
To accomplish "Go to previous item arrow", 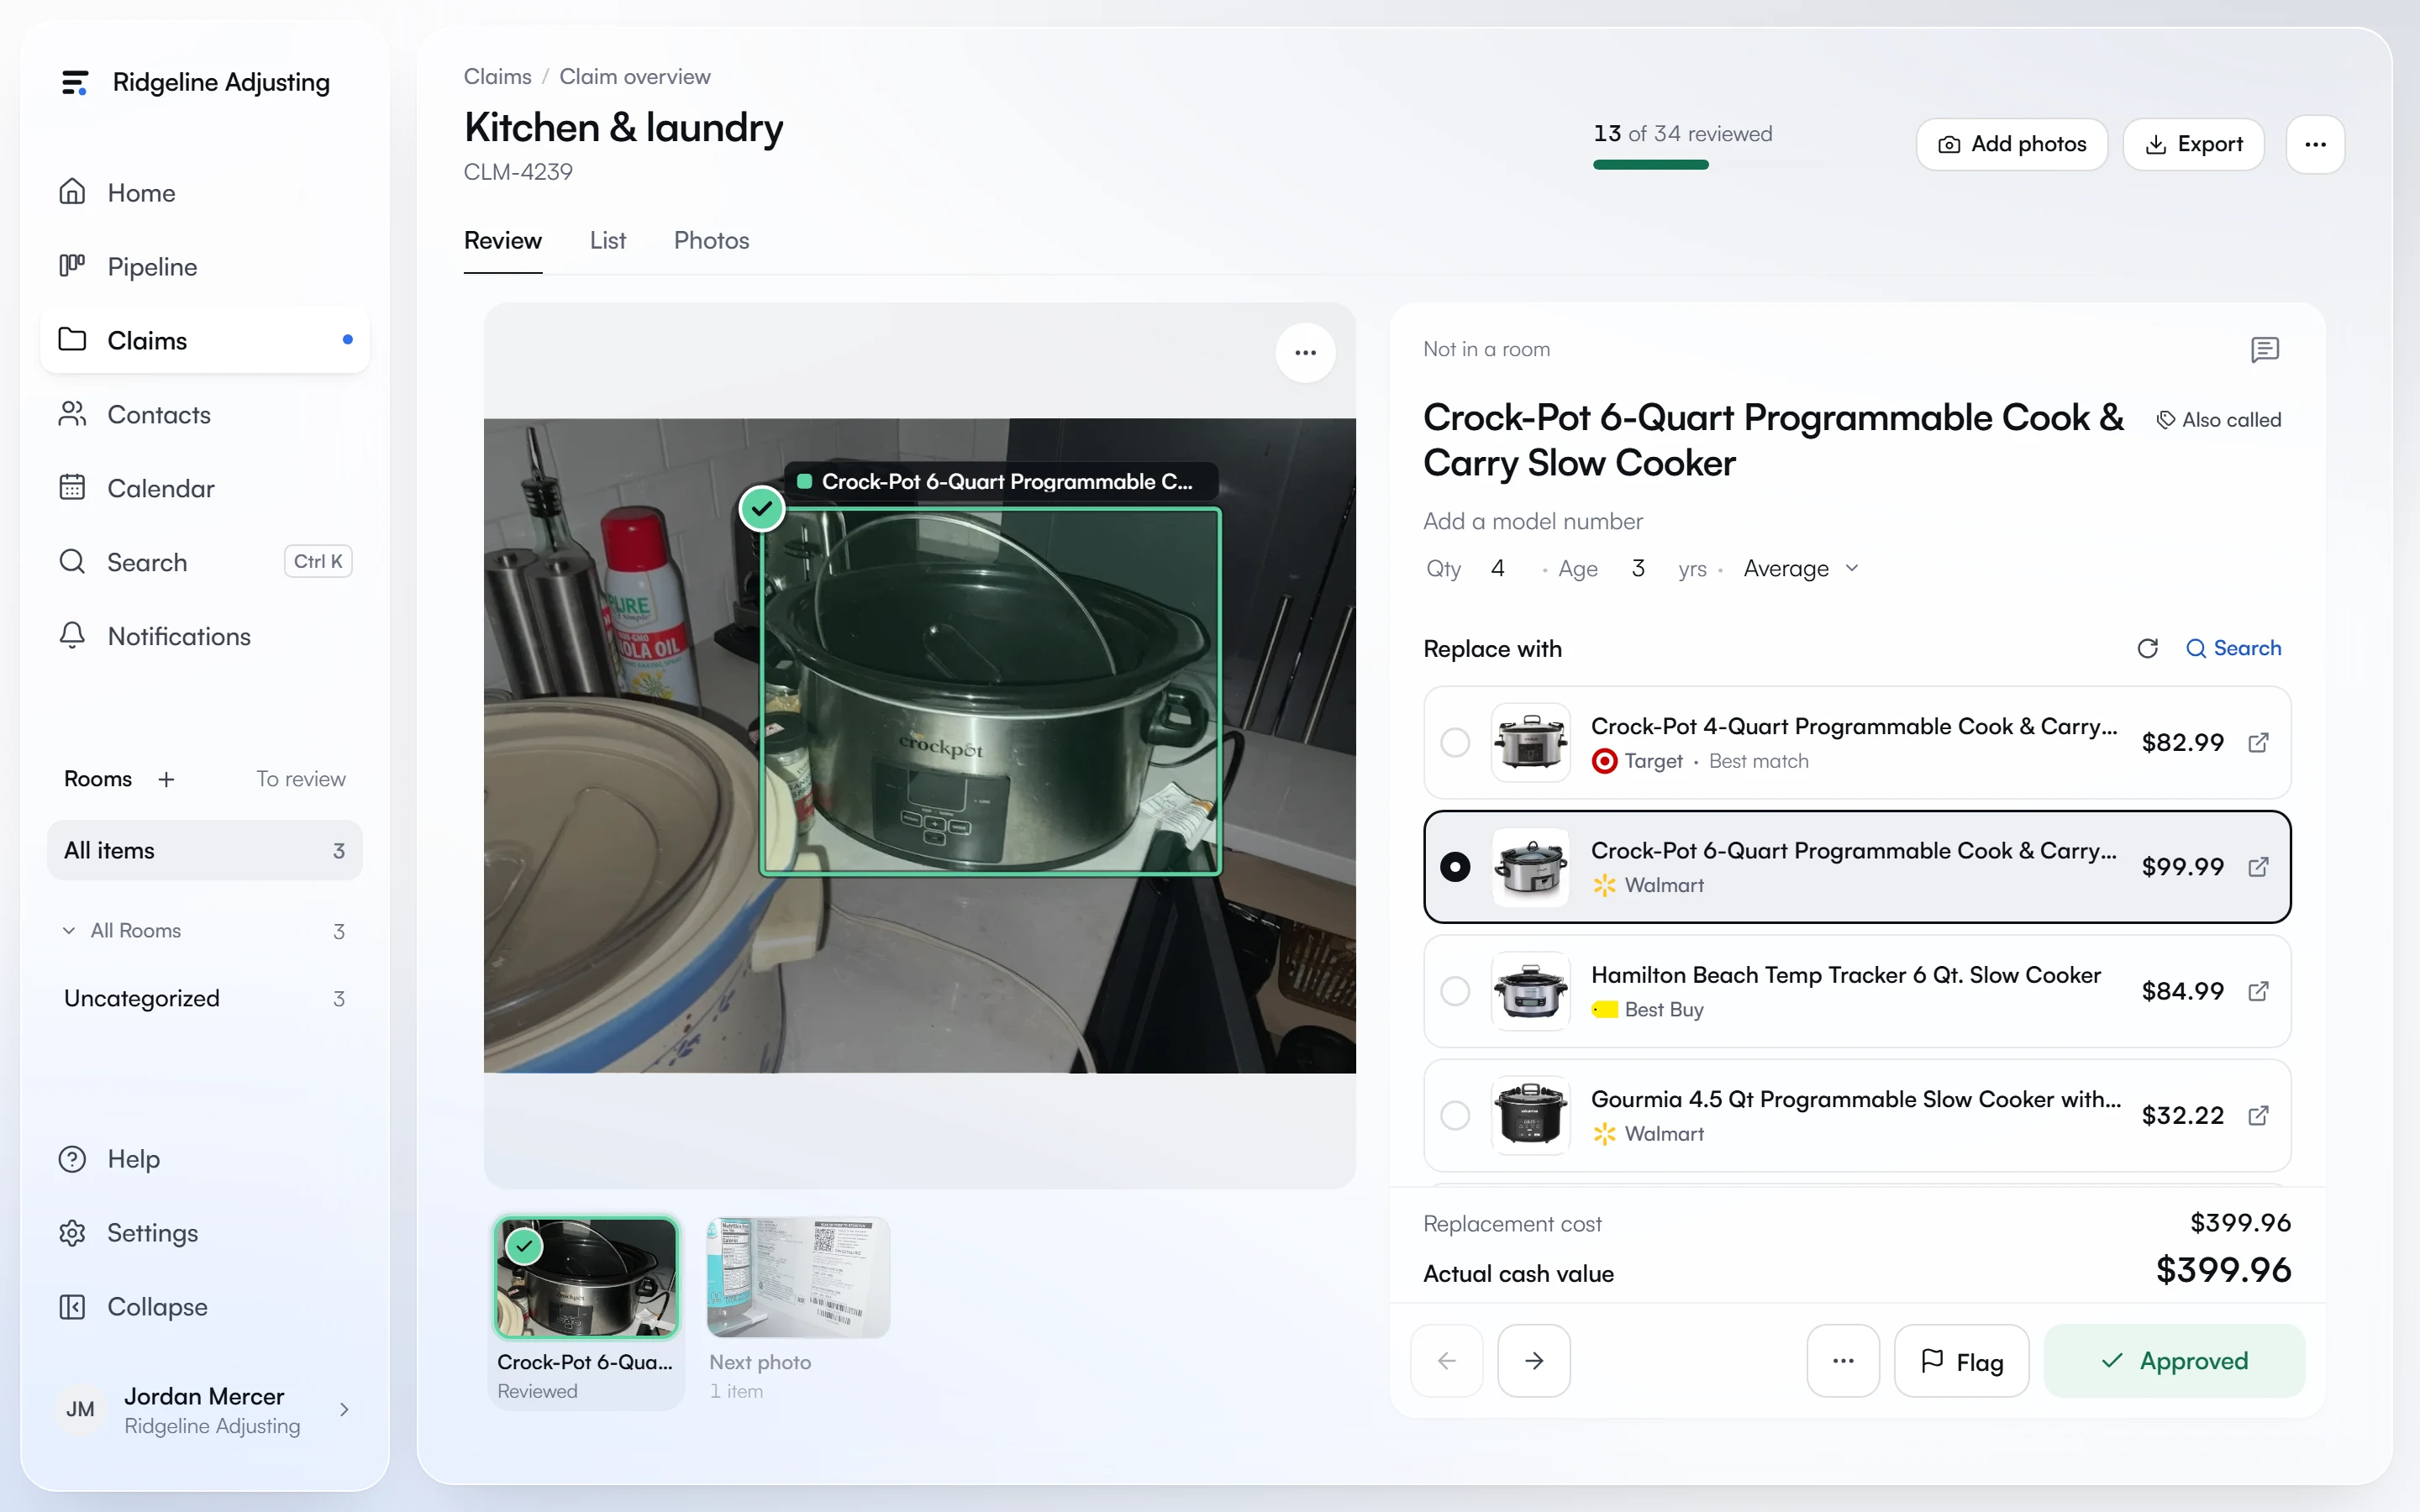I will (x=1446, y=1360).
